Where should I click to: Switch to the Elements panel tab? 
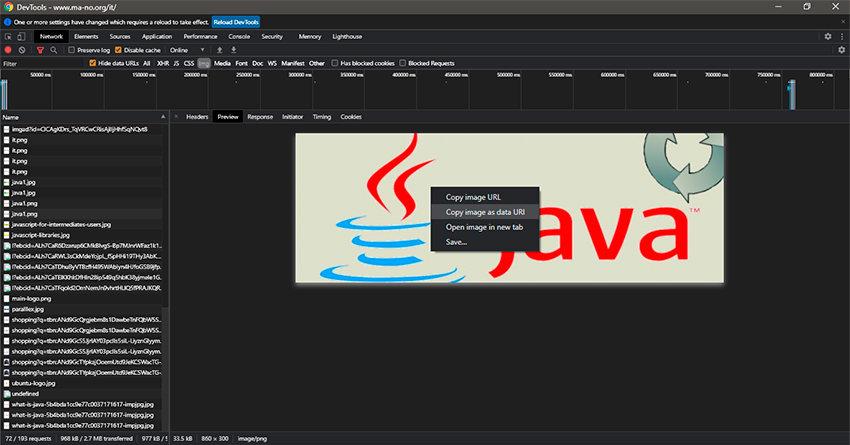[x=86, y=37]
